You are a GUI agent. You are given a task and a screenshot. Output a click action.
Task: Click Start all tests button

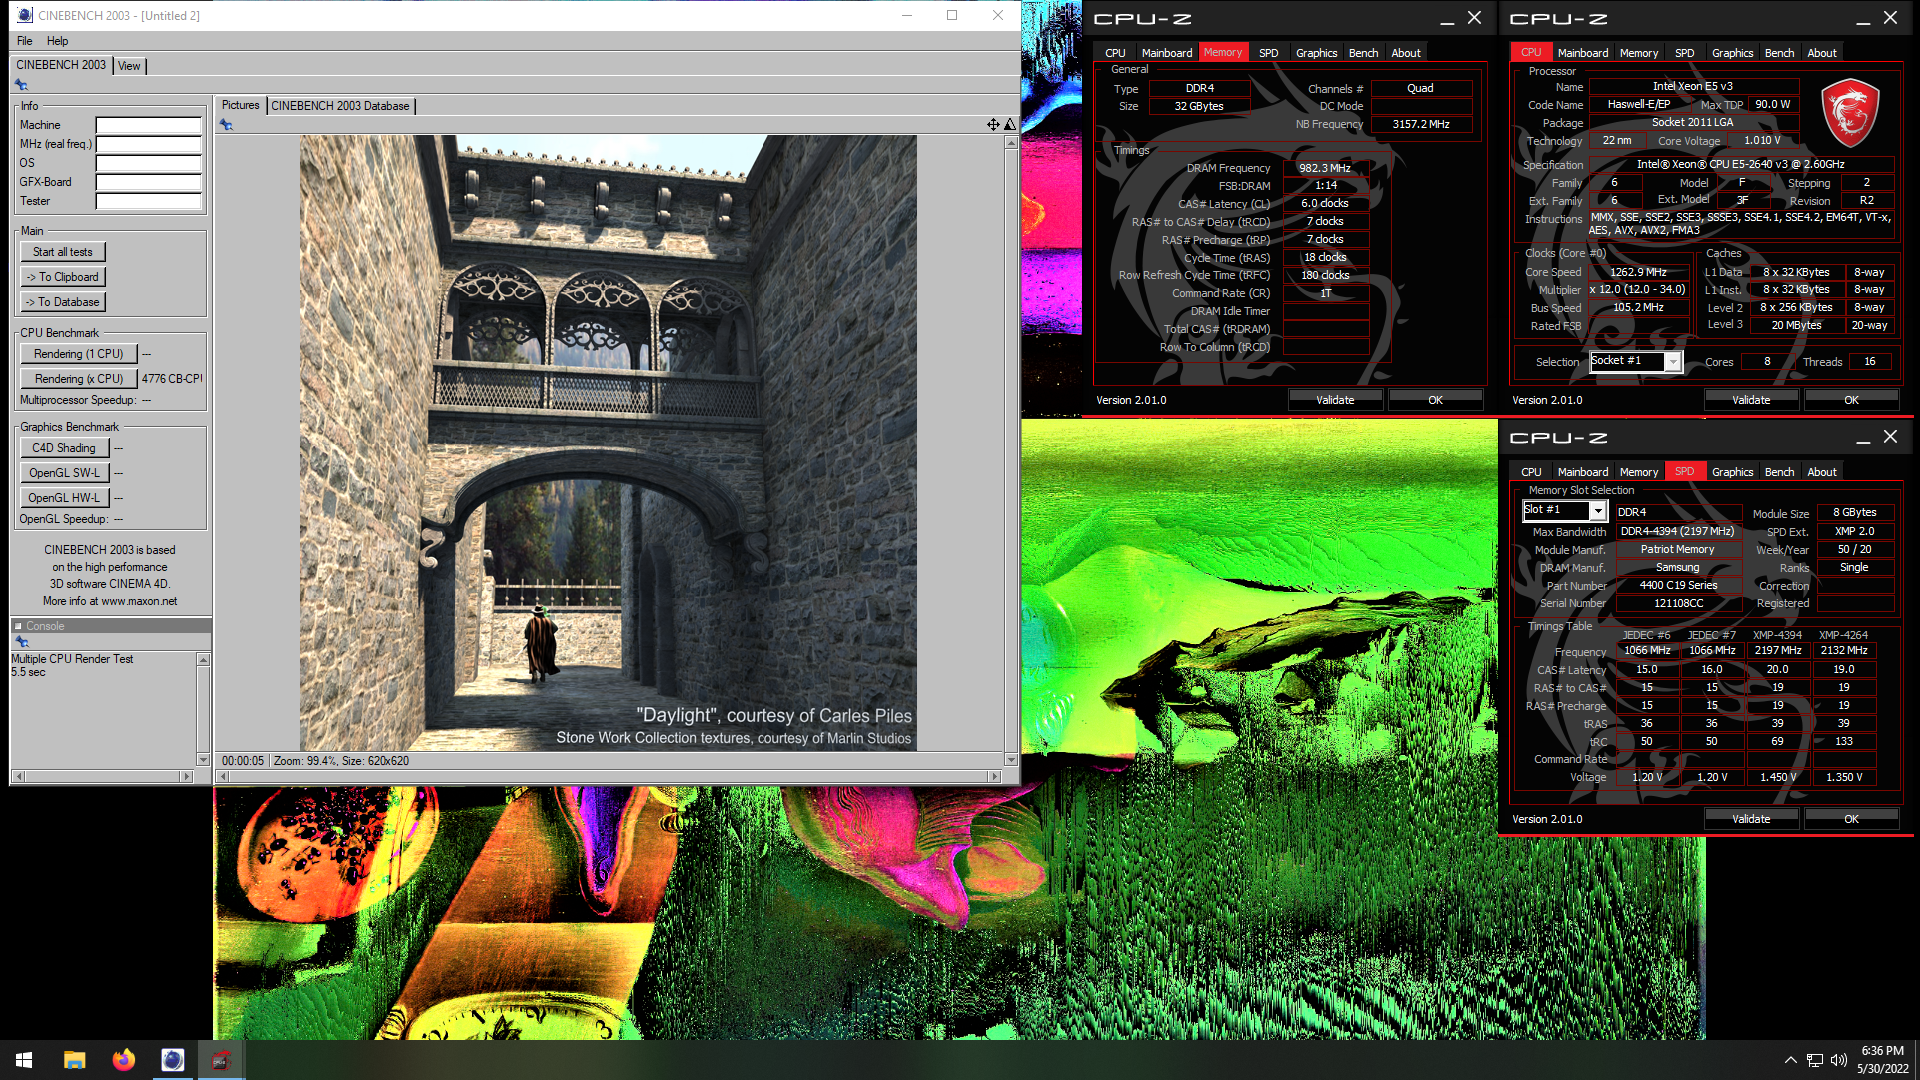point(63,252)
